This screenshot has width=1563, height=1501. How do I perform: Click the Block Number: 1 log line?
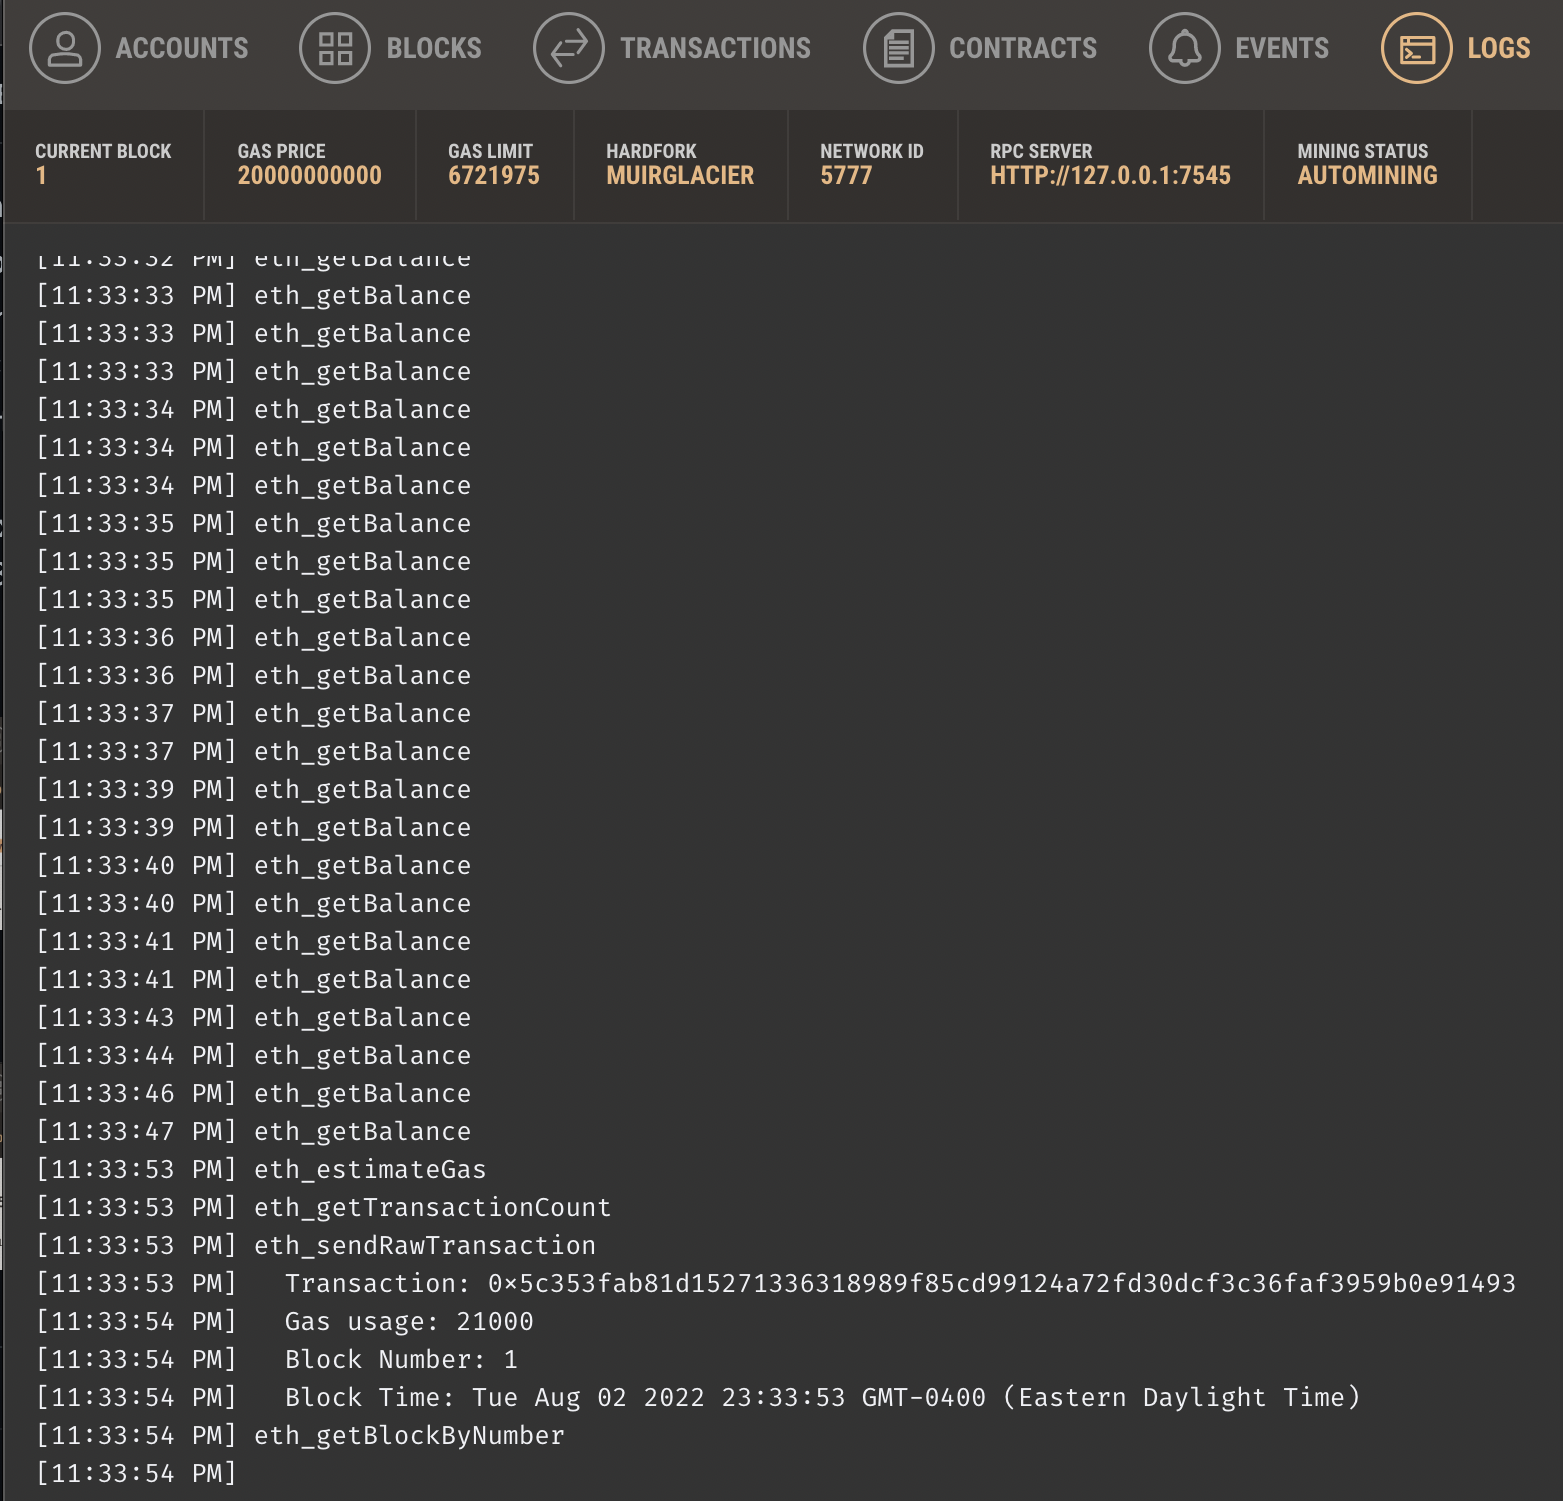pos(277,1360)
